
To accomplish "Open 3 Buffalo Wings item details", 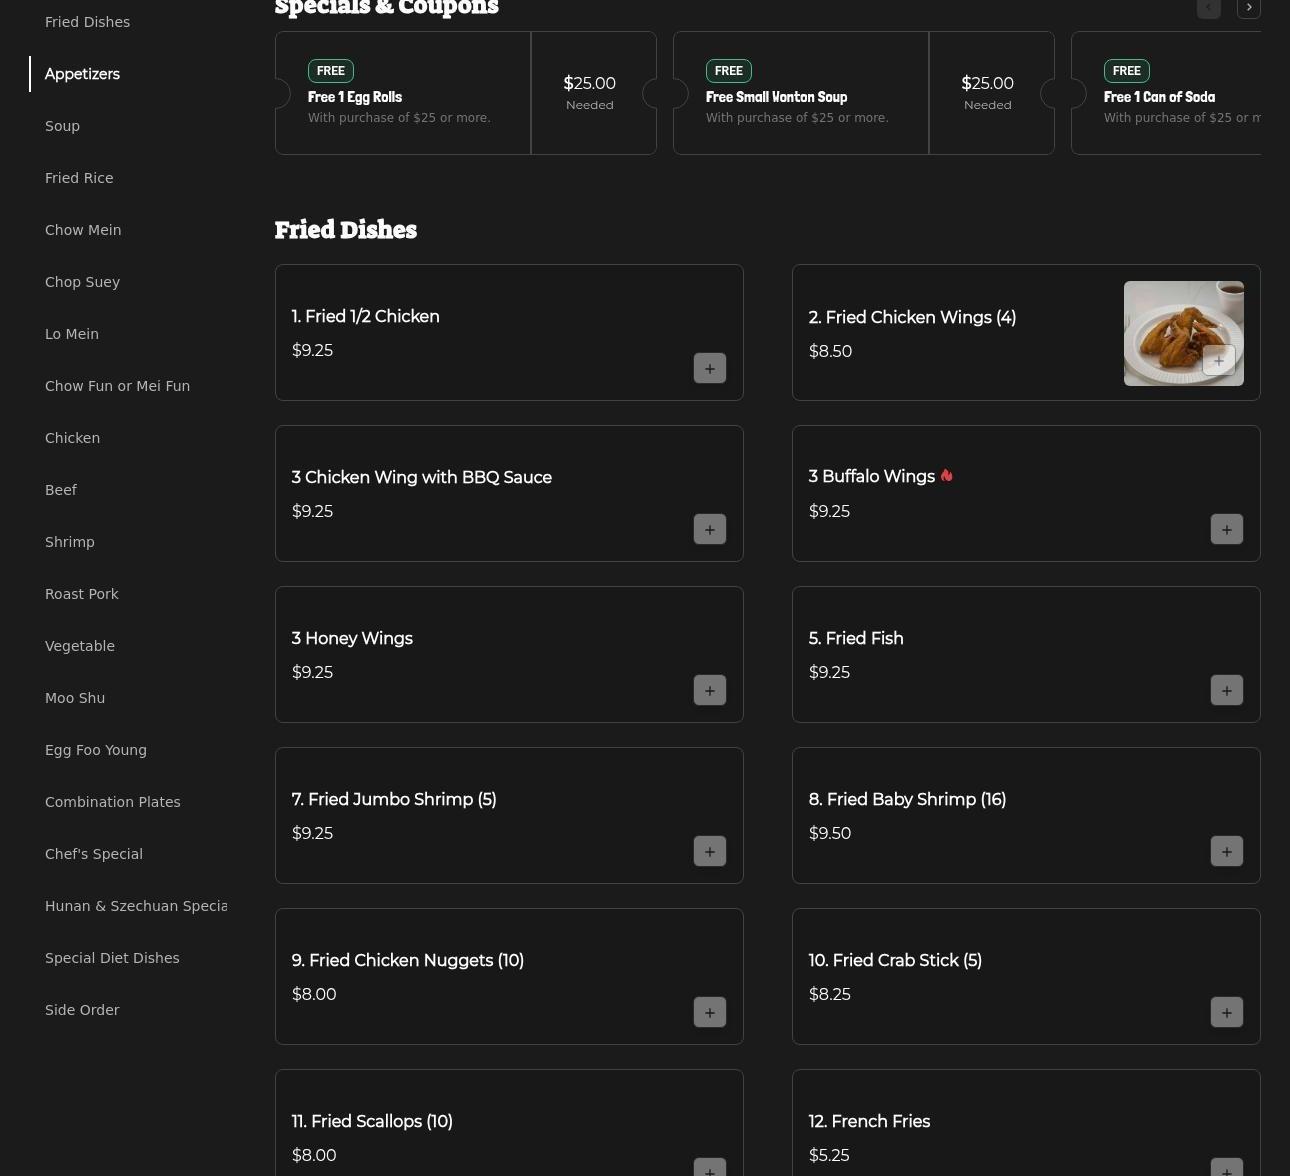I will click(x=1026, y=494).
